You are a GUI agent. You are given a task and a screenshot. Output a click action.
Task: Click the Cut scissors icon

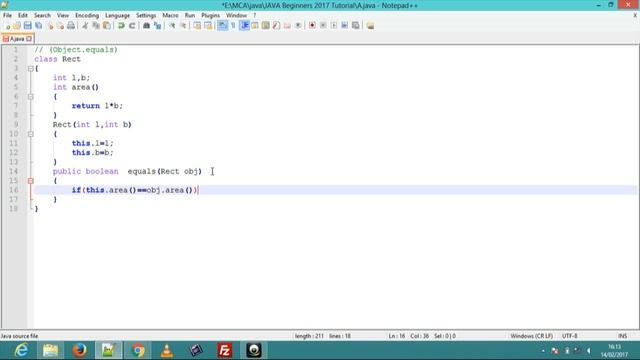[x=85, y=26]
